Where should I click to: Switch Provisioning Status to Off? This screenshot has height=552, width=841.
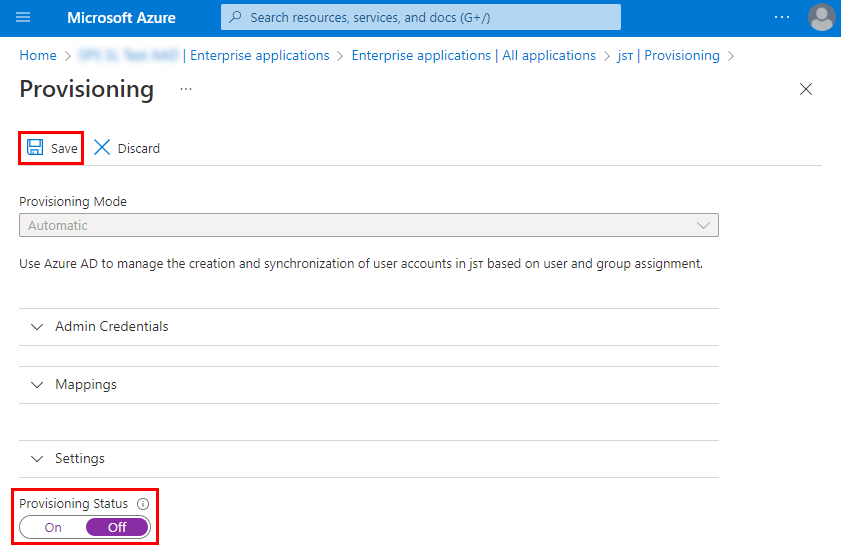117,527
